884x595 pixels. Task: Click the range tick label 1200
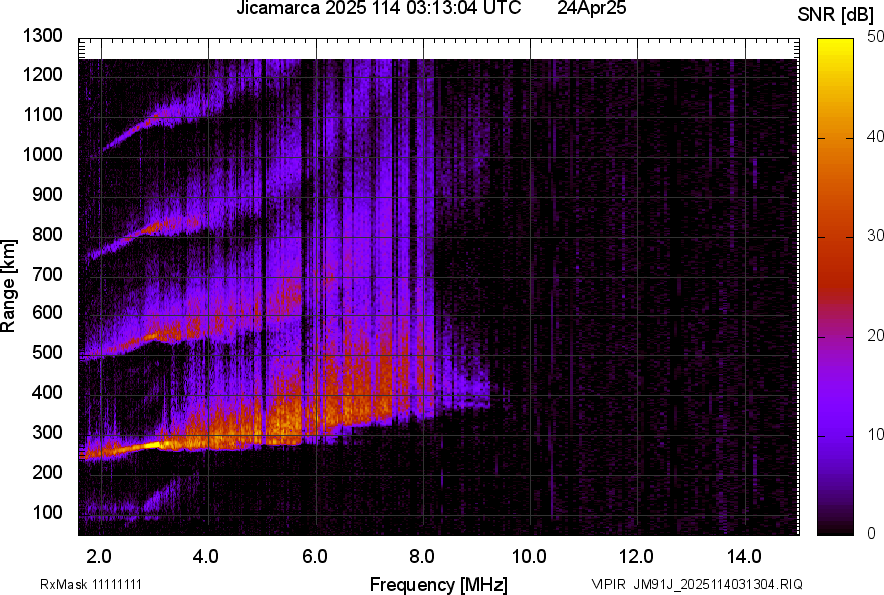(42, 74)
